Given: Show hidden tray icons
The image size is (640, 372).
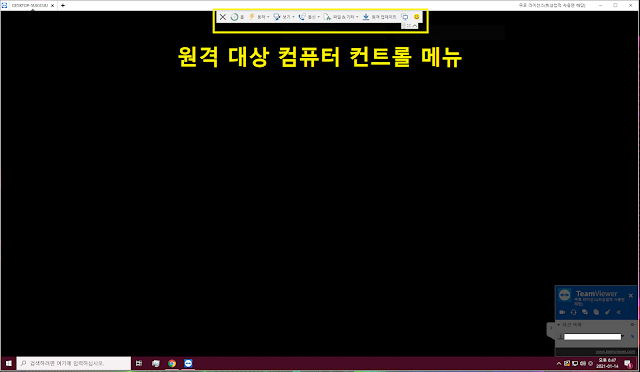Looking at the screenshot, I should pos(559,363).
